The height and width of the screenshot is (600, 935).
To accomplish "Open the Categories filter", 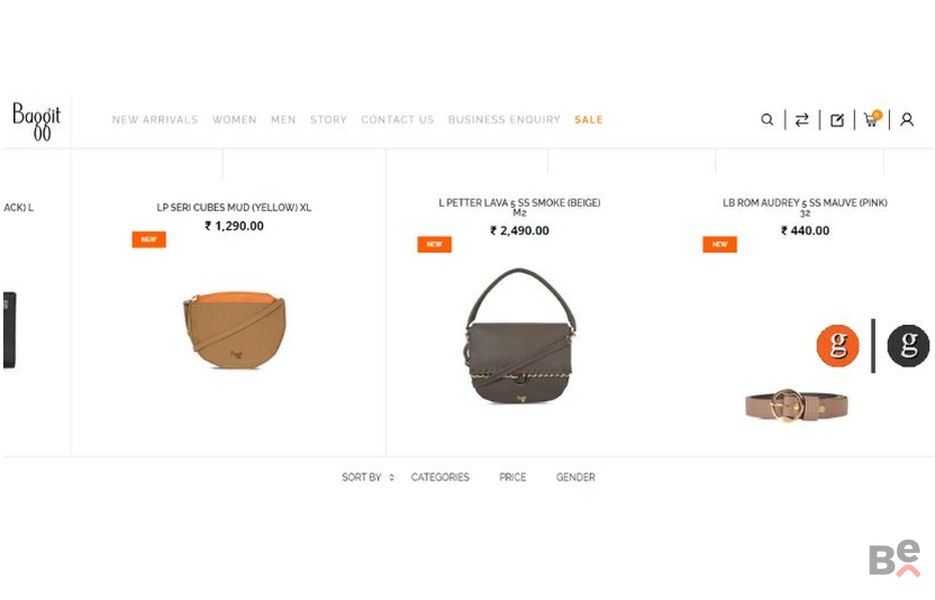I will [x=440, y=477].
